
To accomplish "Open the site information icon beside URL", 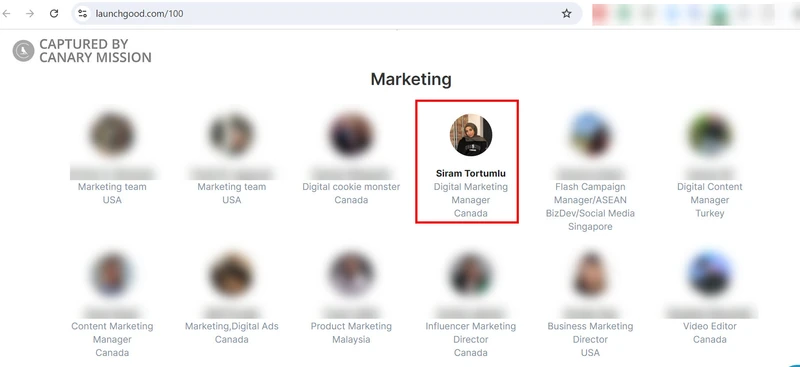I will tap(83, 14).
